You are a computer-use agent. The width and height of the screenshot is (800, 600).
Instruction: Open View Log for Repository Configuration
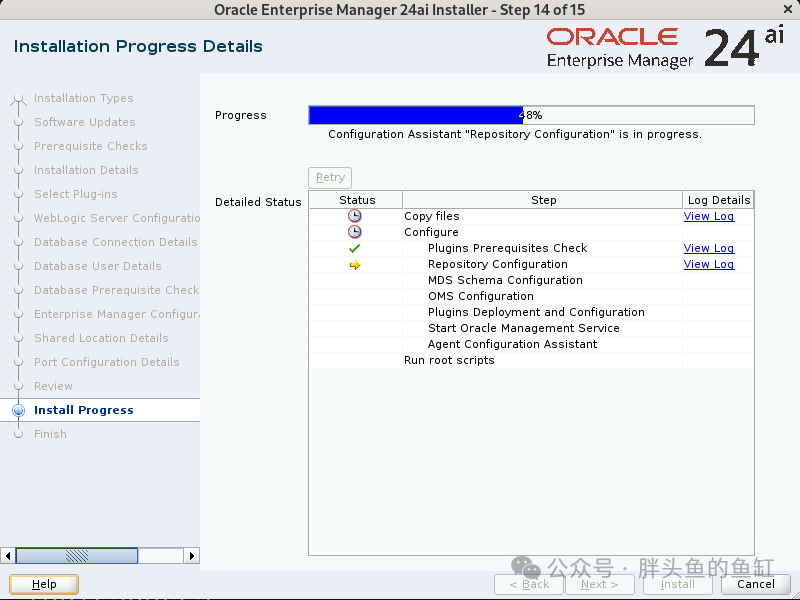pyautogui.click(x=709, y=264)
